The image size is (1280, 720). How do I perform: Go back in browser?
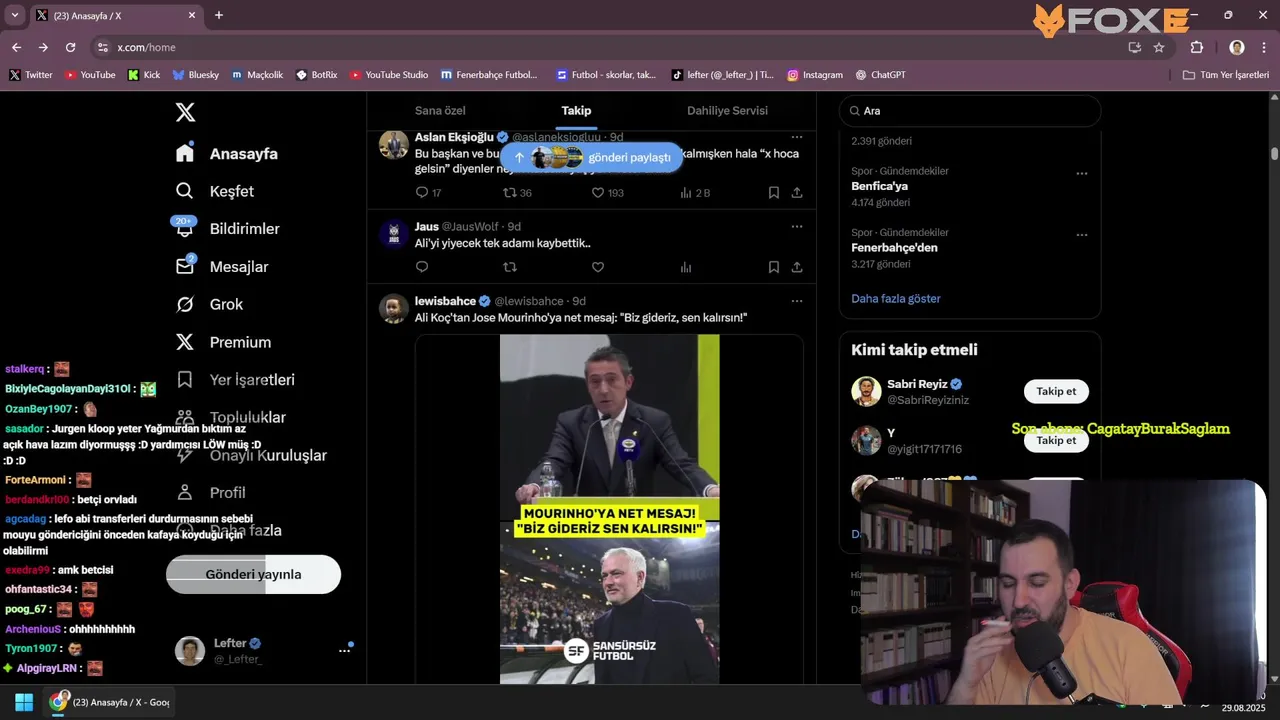16,47
